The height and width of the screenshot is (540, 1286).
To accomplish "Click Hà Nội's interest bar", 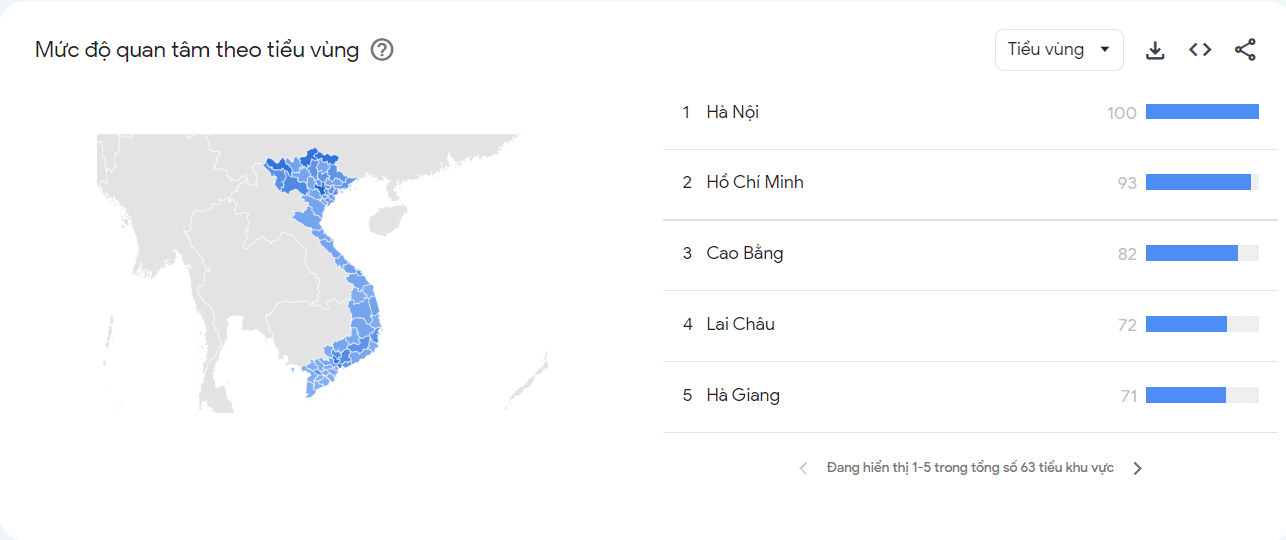I will tap(1202, 112).
